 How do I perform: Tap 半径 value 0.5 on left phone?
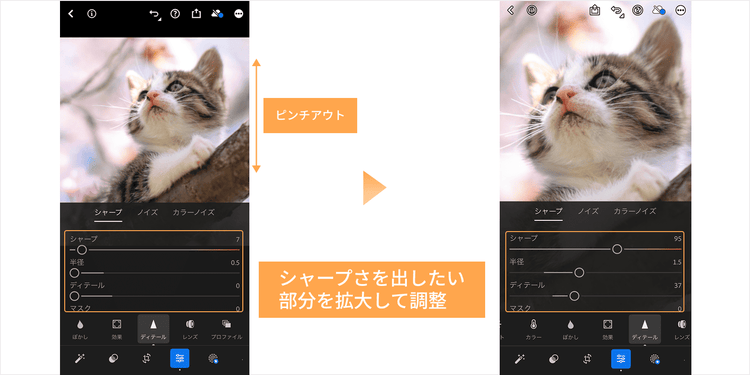tap(235, 263)
